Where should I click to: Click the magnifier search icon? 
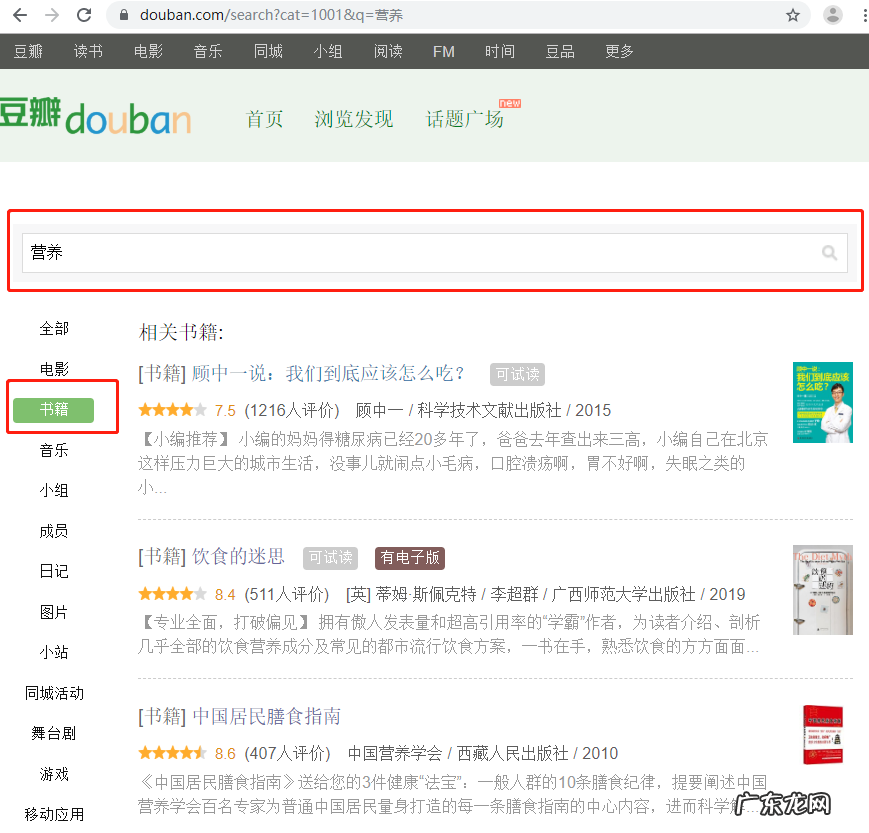pyautogui.click(x=829, y=253)
